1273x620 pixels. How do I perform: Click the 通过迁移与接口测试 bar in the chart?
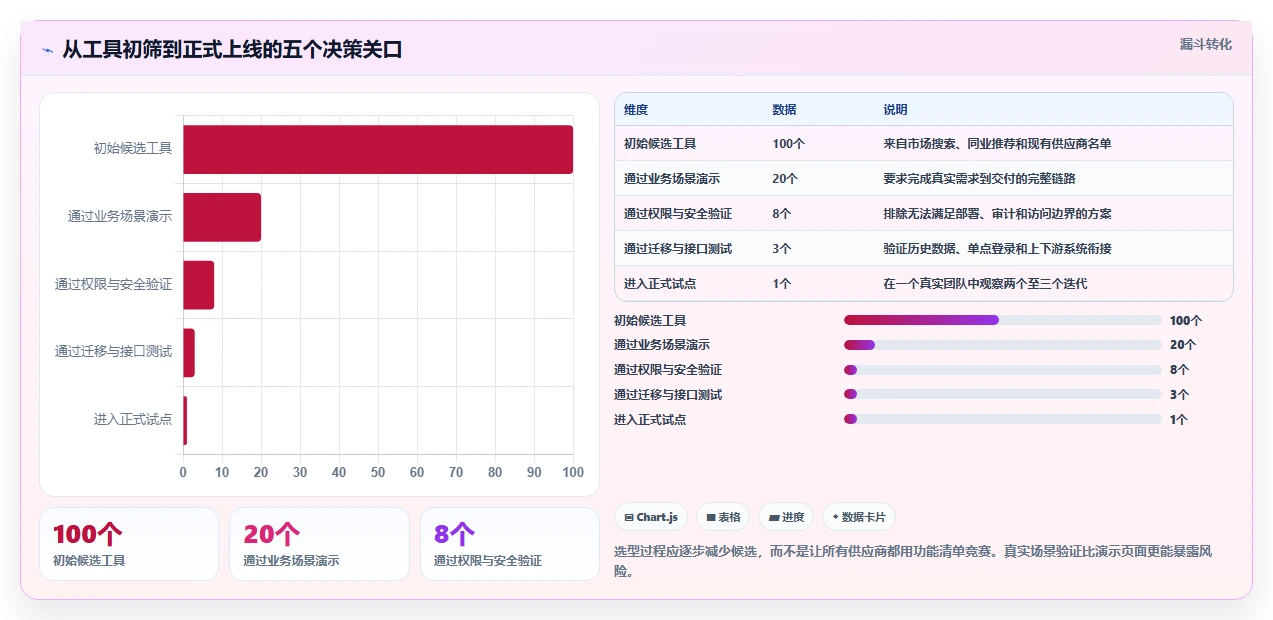[x=189, y=352]
